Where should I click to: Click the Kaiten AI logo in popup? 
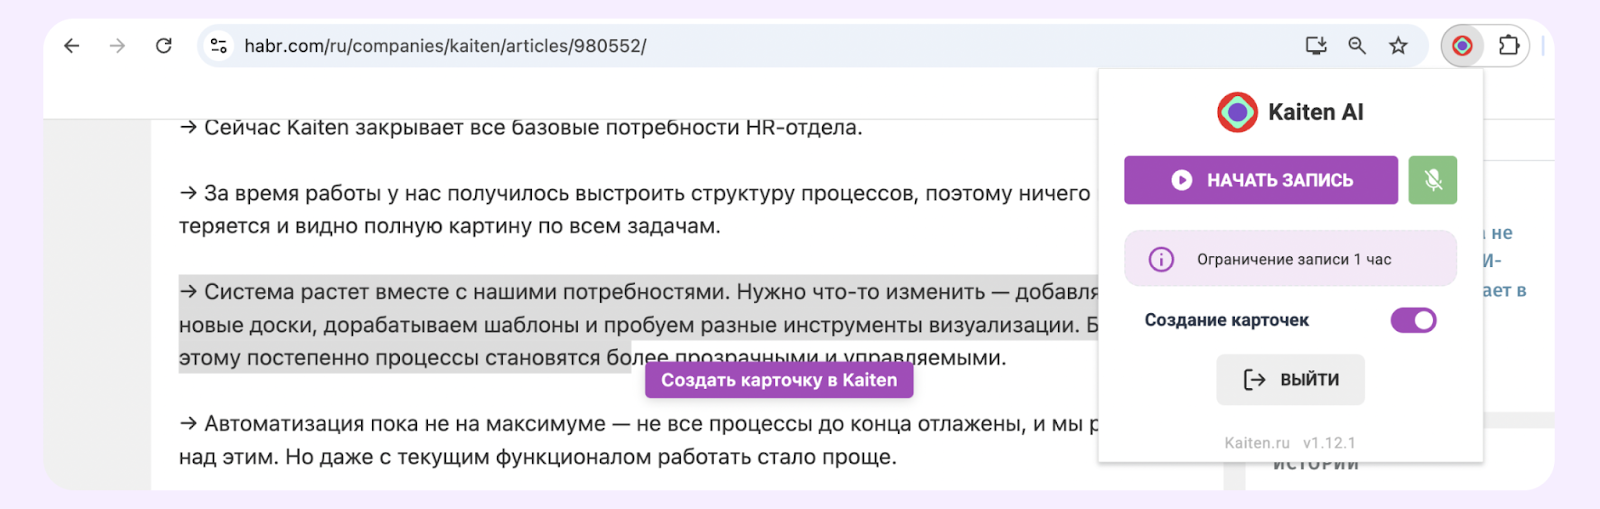click(x=1237, y=112)
